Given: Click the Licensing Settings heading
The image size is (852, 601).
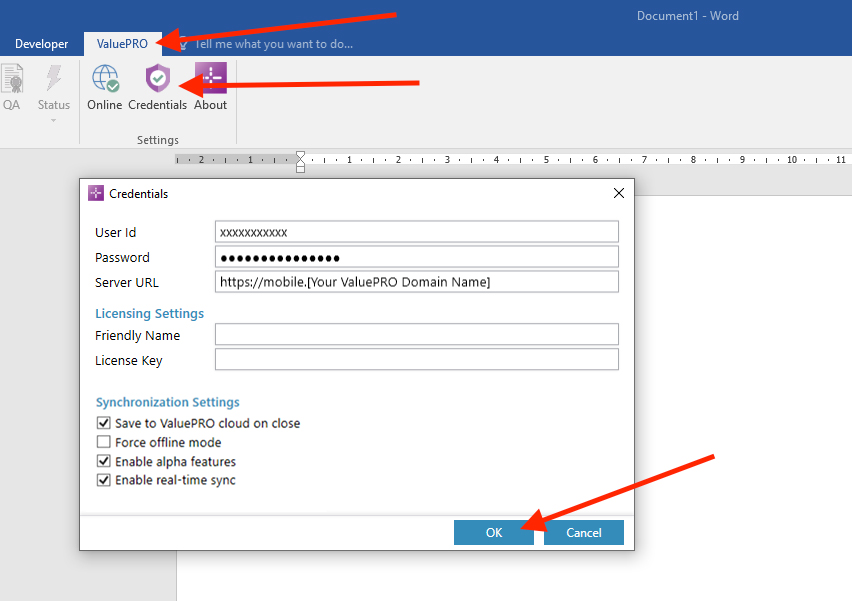Looking at the screenshot, I should 149,314.
